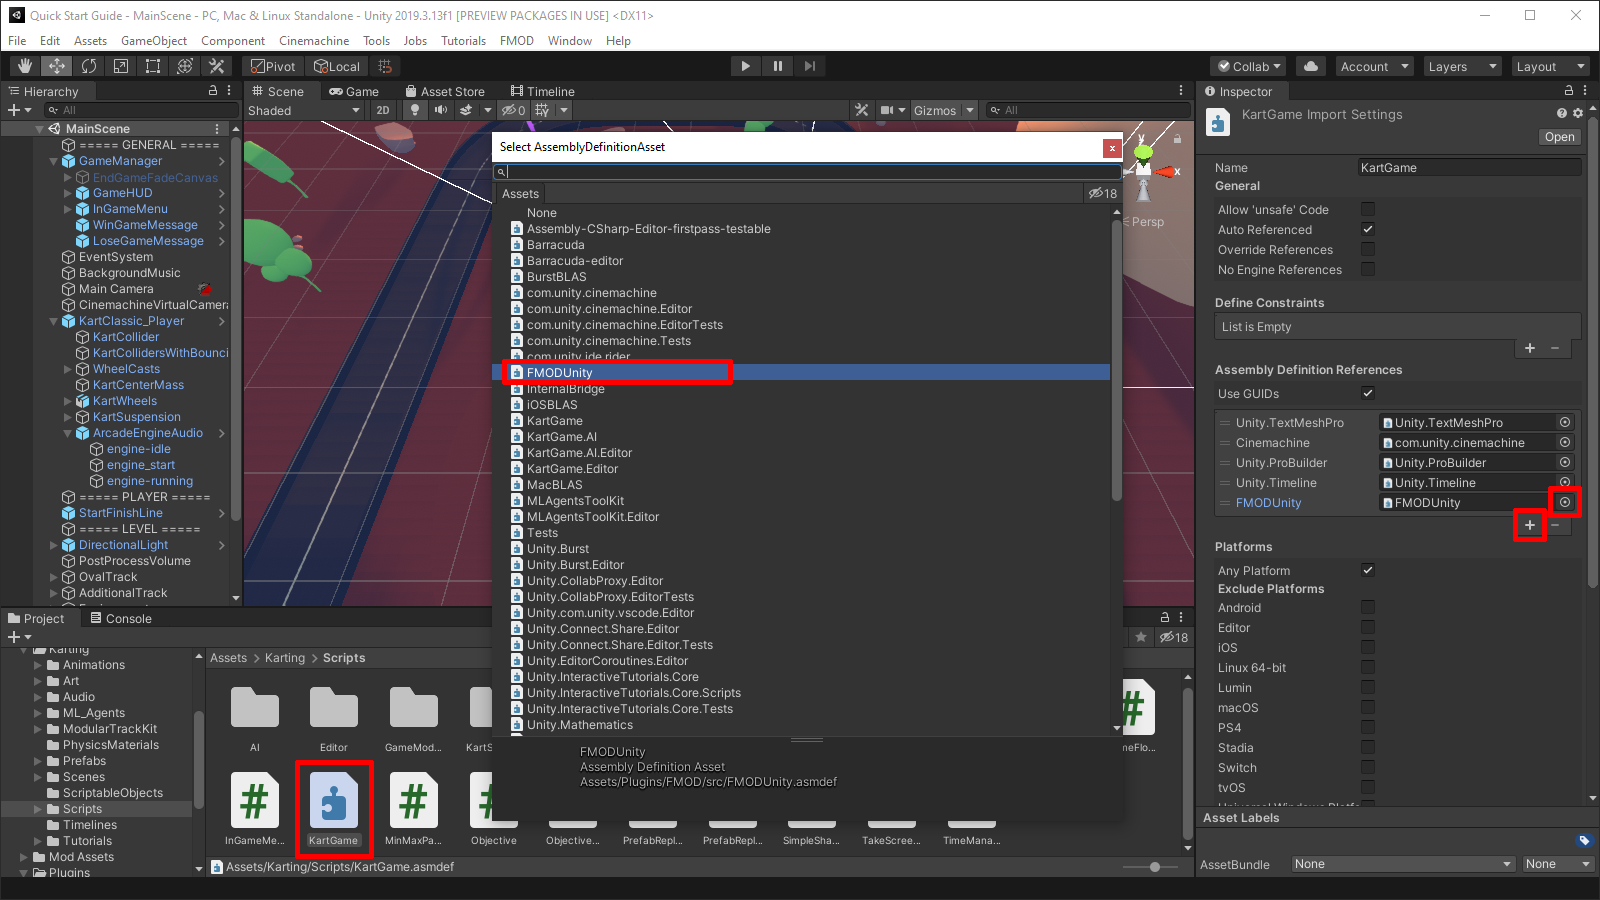The height and width of the screenshot is (900, 1600).
Task: Click the scene lighting bulb icon
Action: tap(415, 110)
